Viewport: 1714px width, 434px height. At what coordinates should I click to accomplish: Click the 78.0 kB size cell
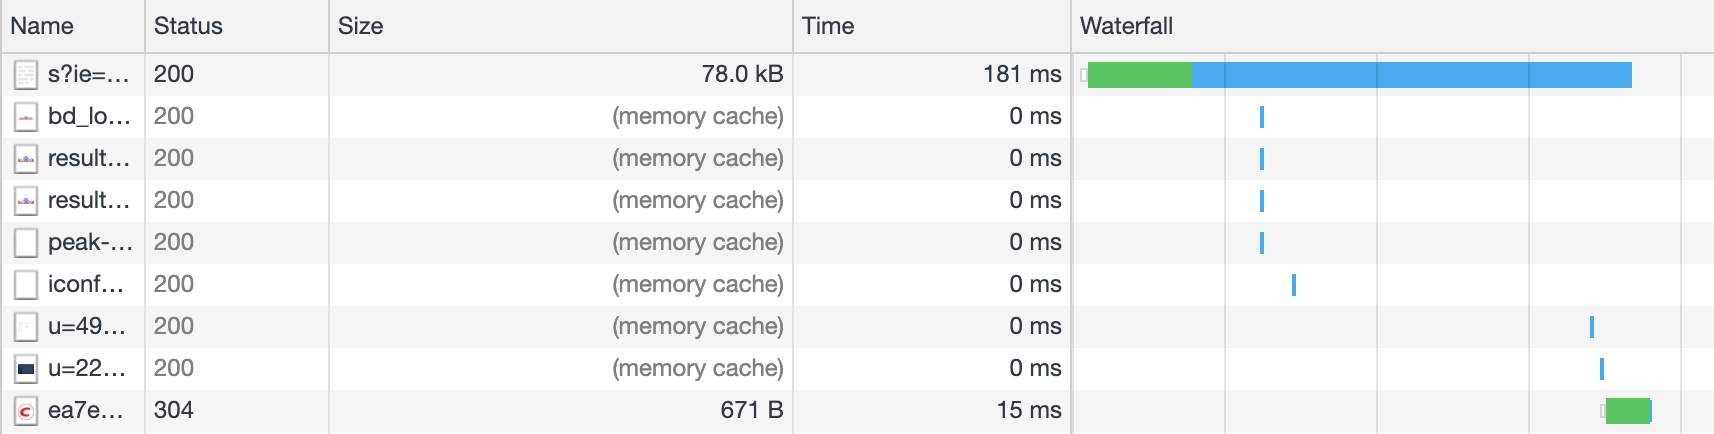(x=742, y=75)
